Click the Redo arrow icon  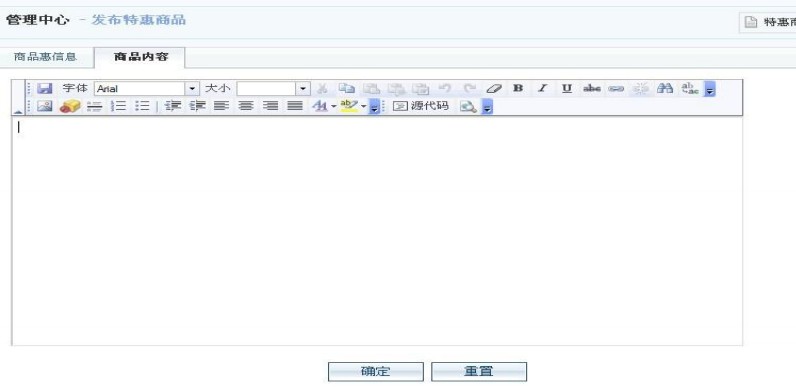(x=470, y=88)
